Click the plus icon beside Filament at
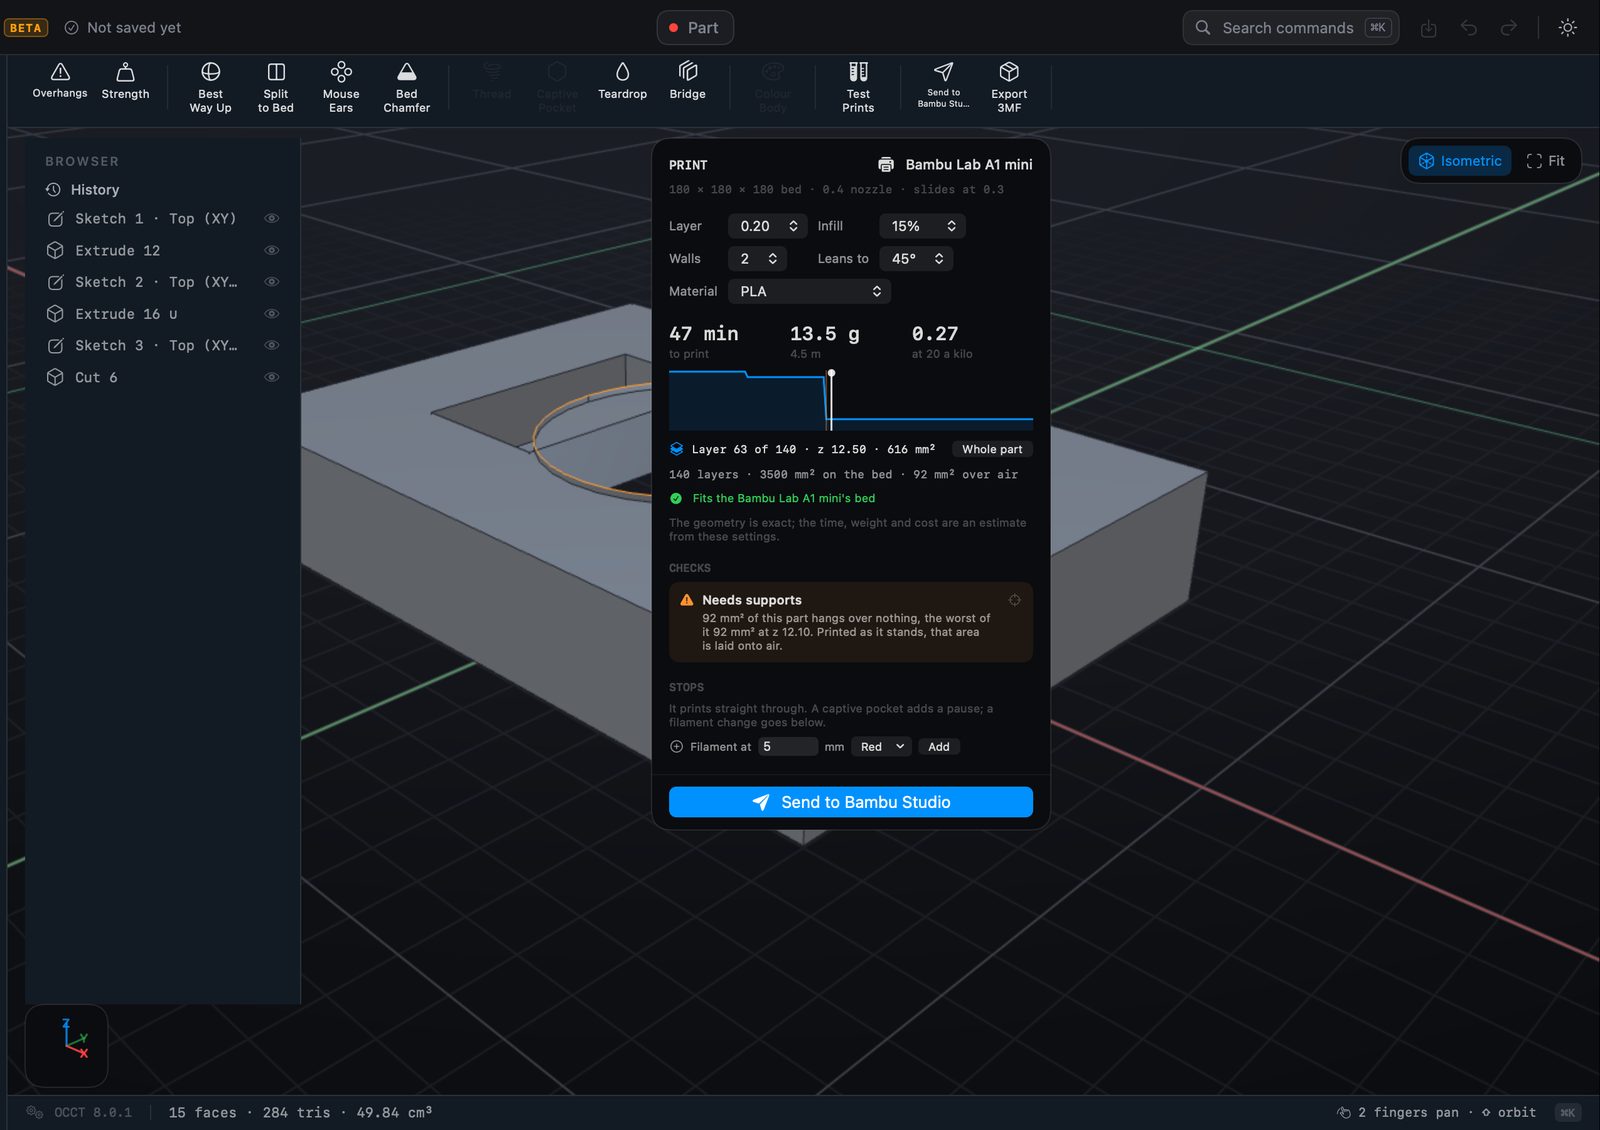This screenshot has width=1600, height=1130. (676, 747)
